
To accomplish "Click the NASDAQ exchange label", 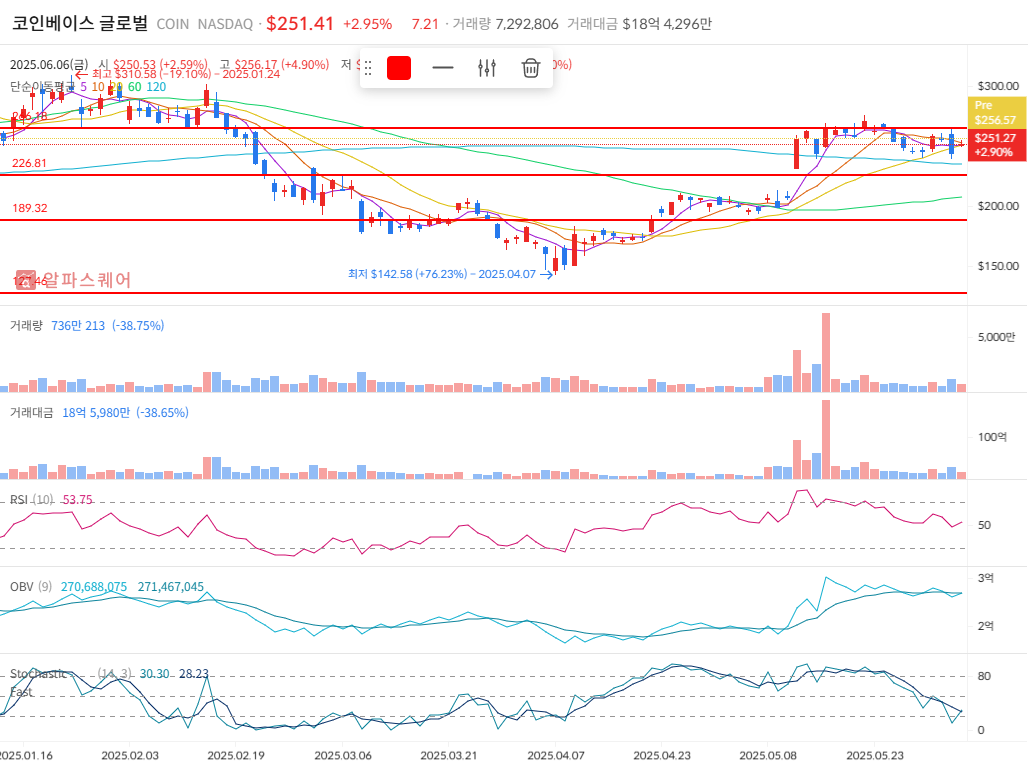I will (x=225, y=24).
